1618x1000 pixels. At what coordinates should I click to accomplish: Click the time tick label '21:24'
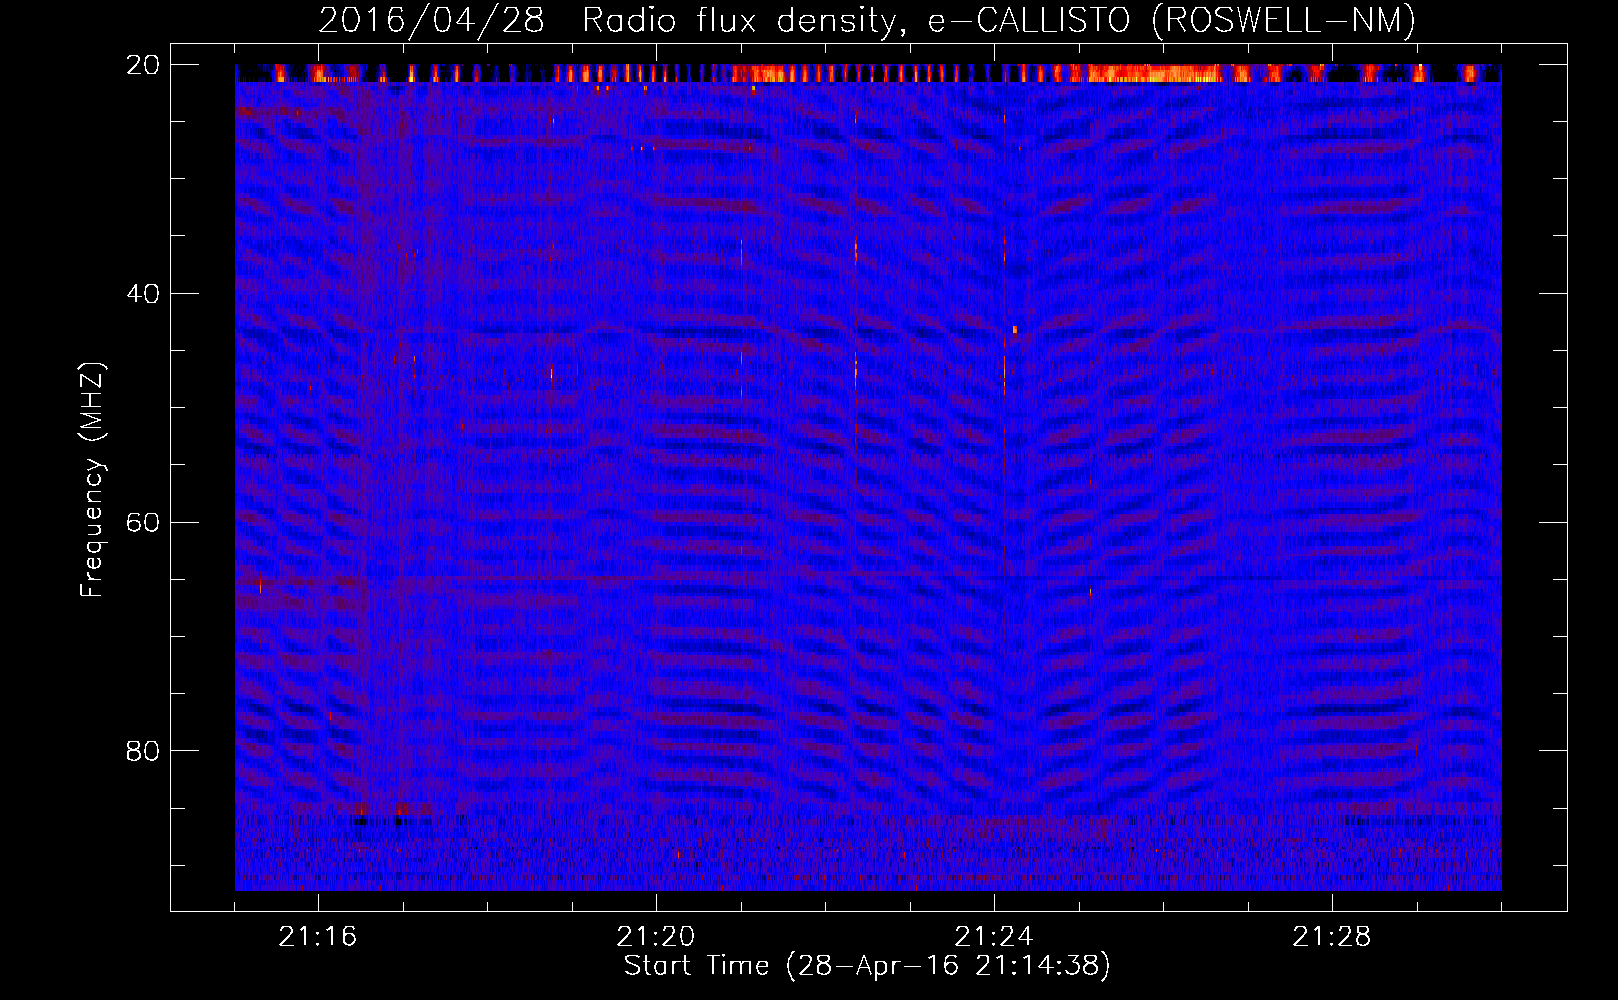(994, 937)
